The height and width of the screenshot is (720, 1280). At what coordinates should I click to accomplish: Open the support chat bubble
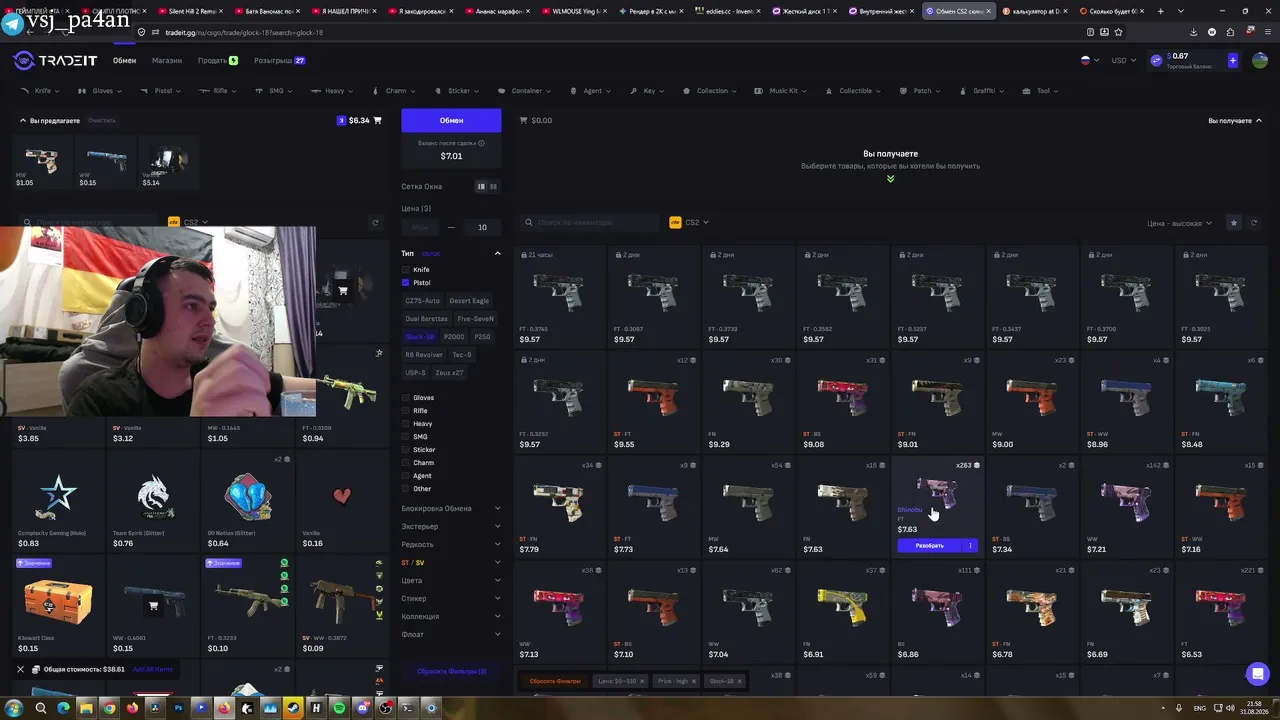pos(1258,673)
